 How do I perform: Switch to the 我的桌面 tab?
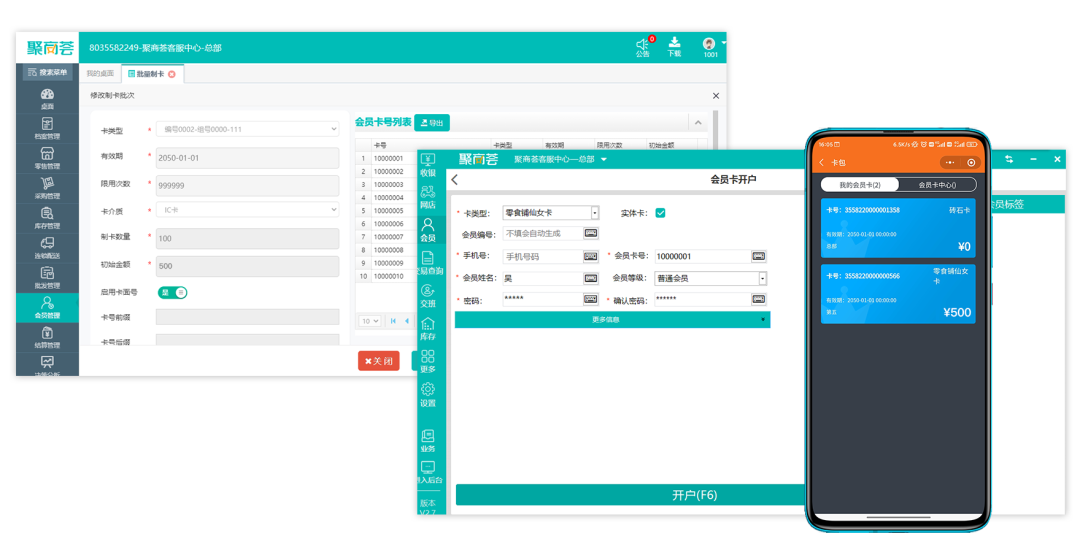100,74
